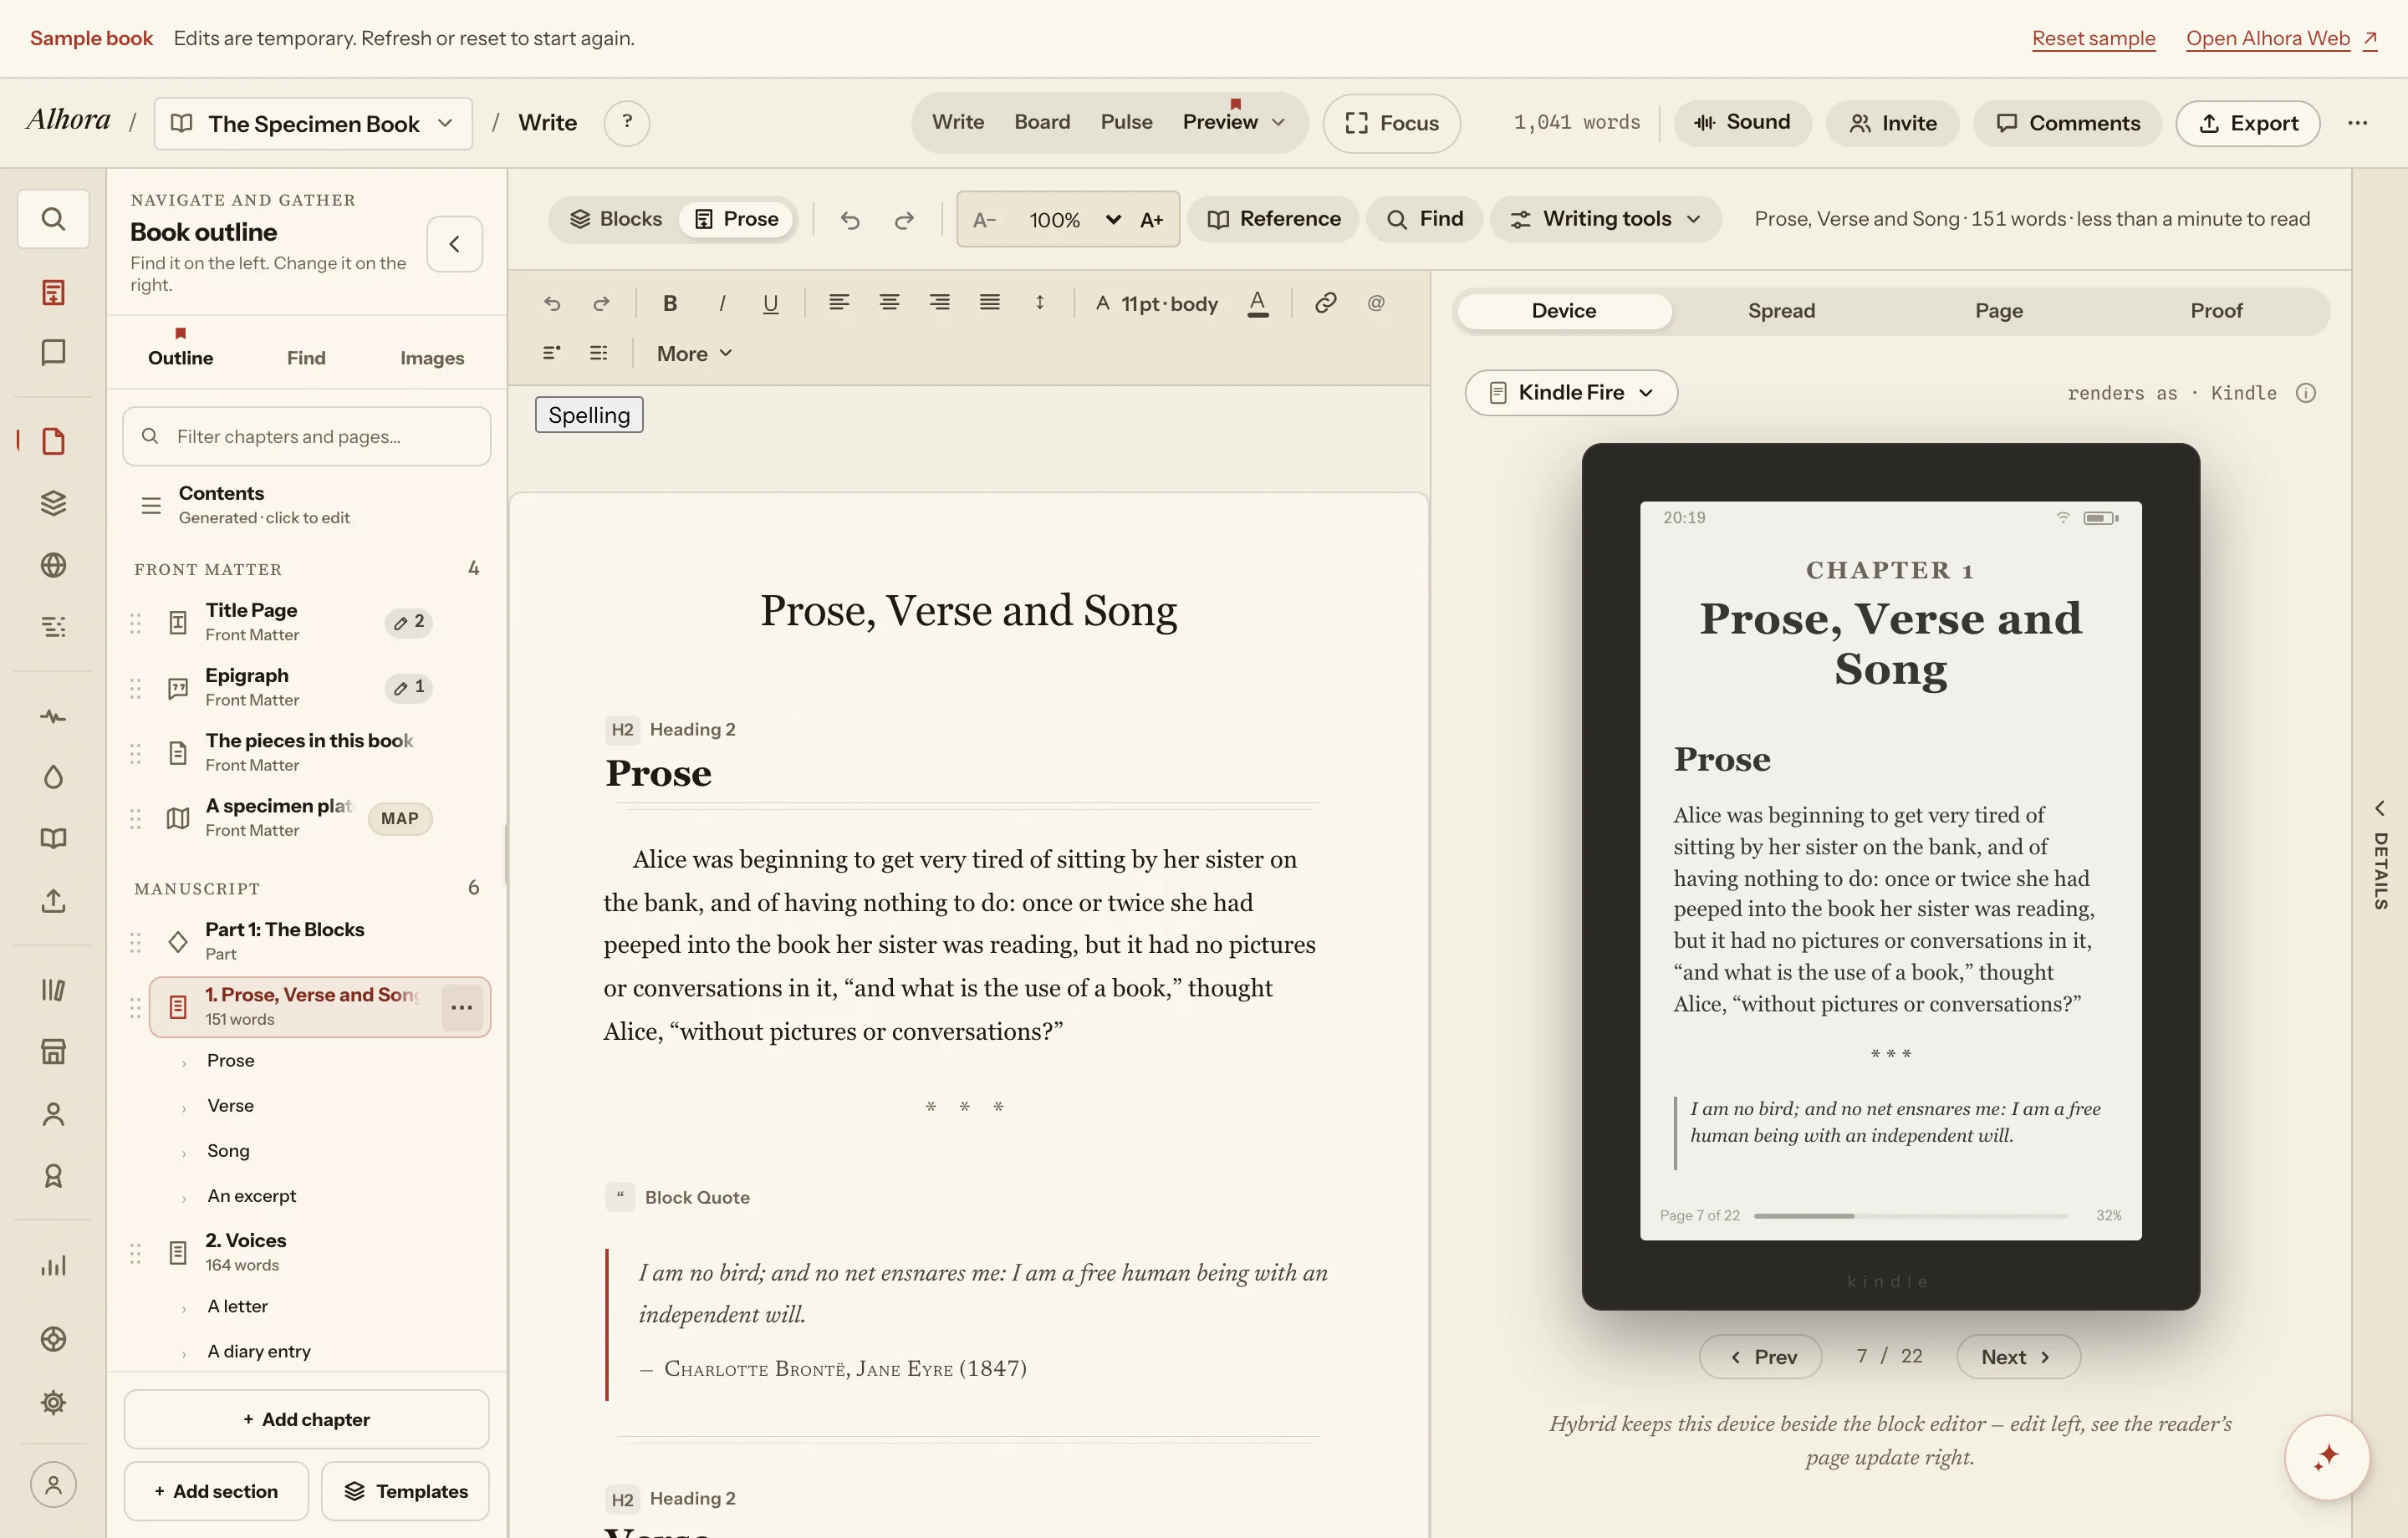
Task: Select the Device preview mode
Action: (x=1563, y=311)
